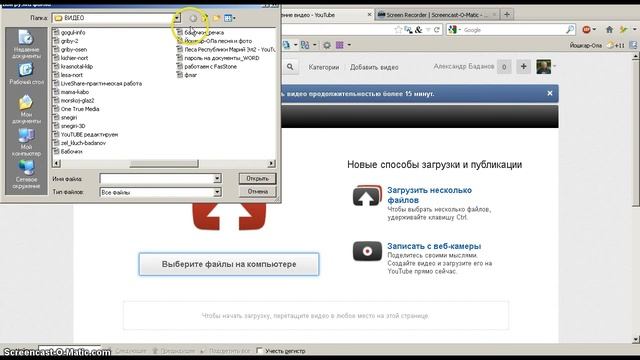Click the gear icon in browser toolbar

click(x=327, y=45)
